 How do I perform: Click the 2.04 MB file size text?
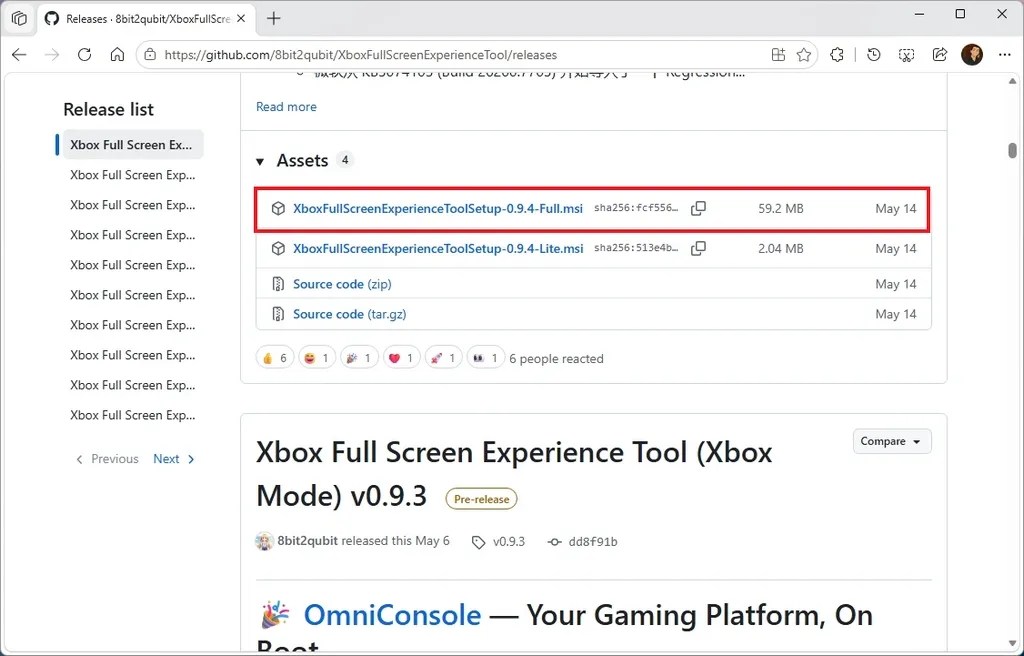tap(780, 248)
